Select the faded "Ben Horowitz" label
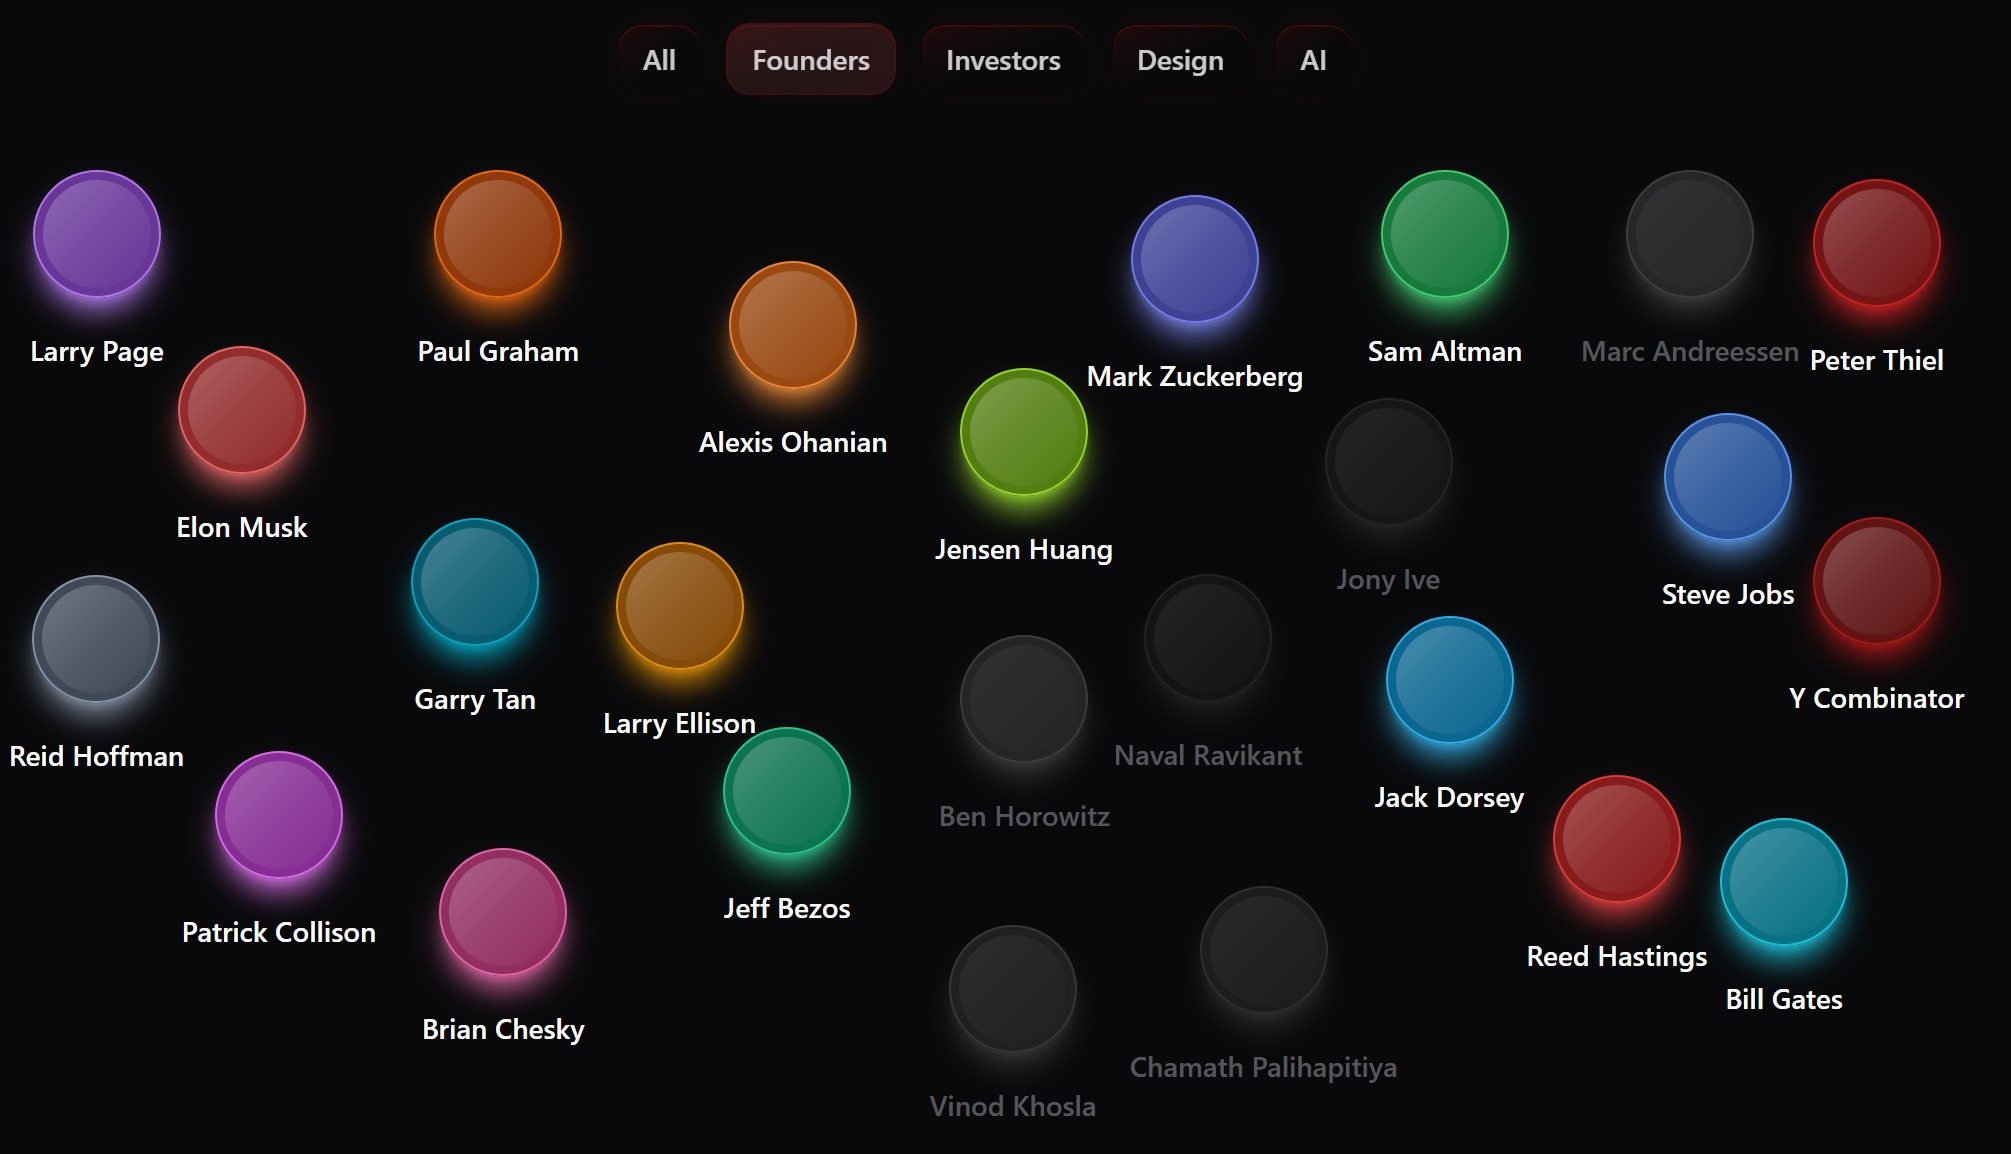 tap(1024, 817)
